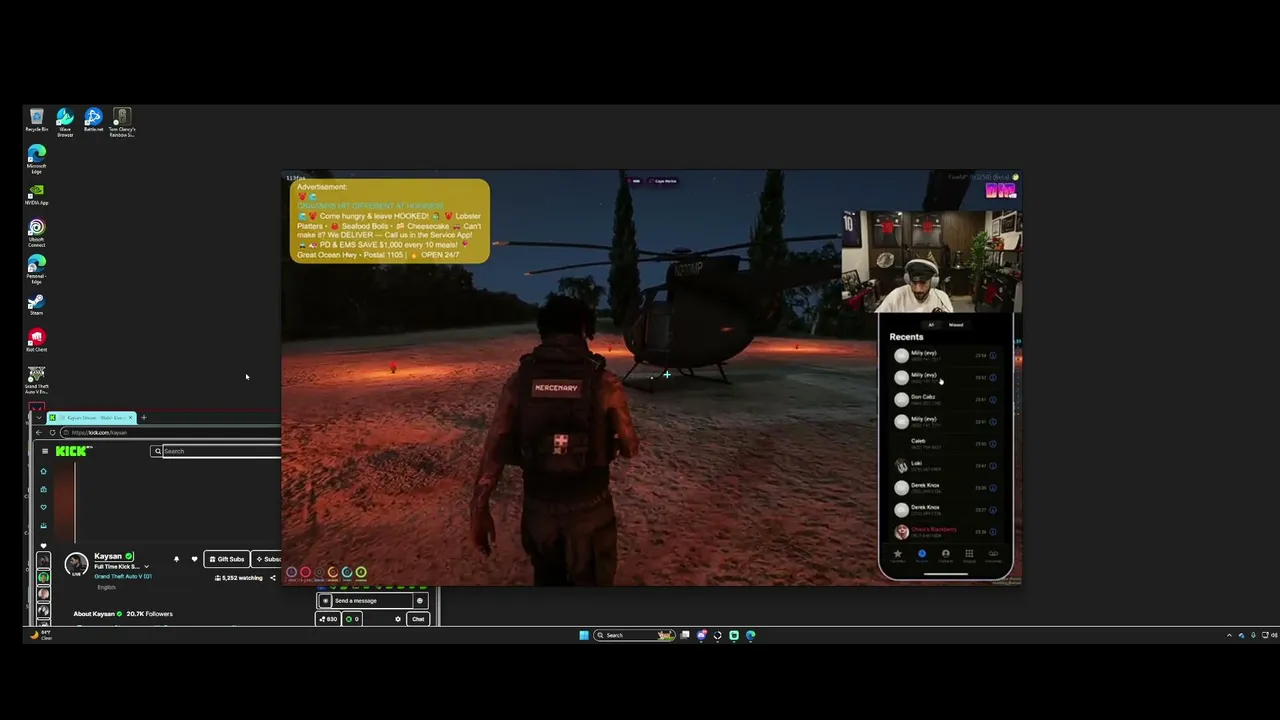Open info for Don Cabz call

(993, 400)
